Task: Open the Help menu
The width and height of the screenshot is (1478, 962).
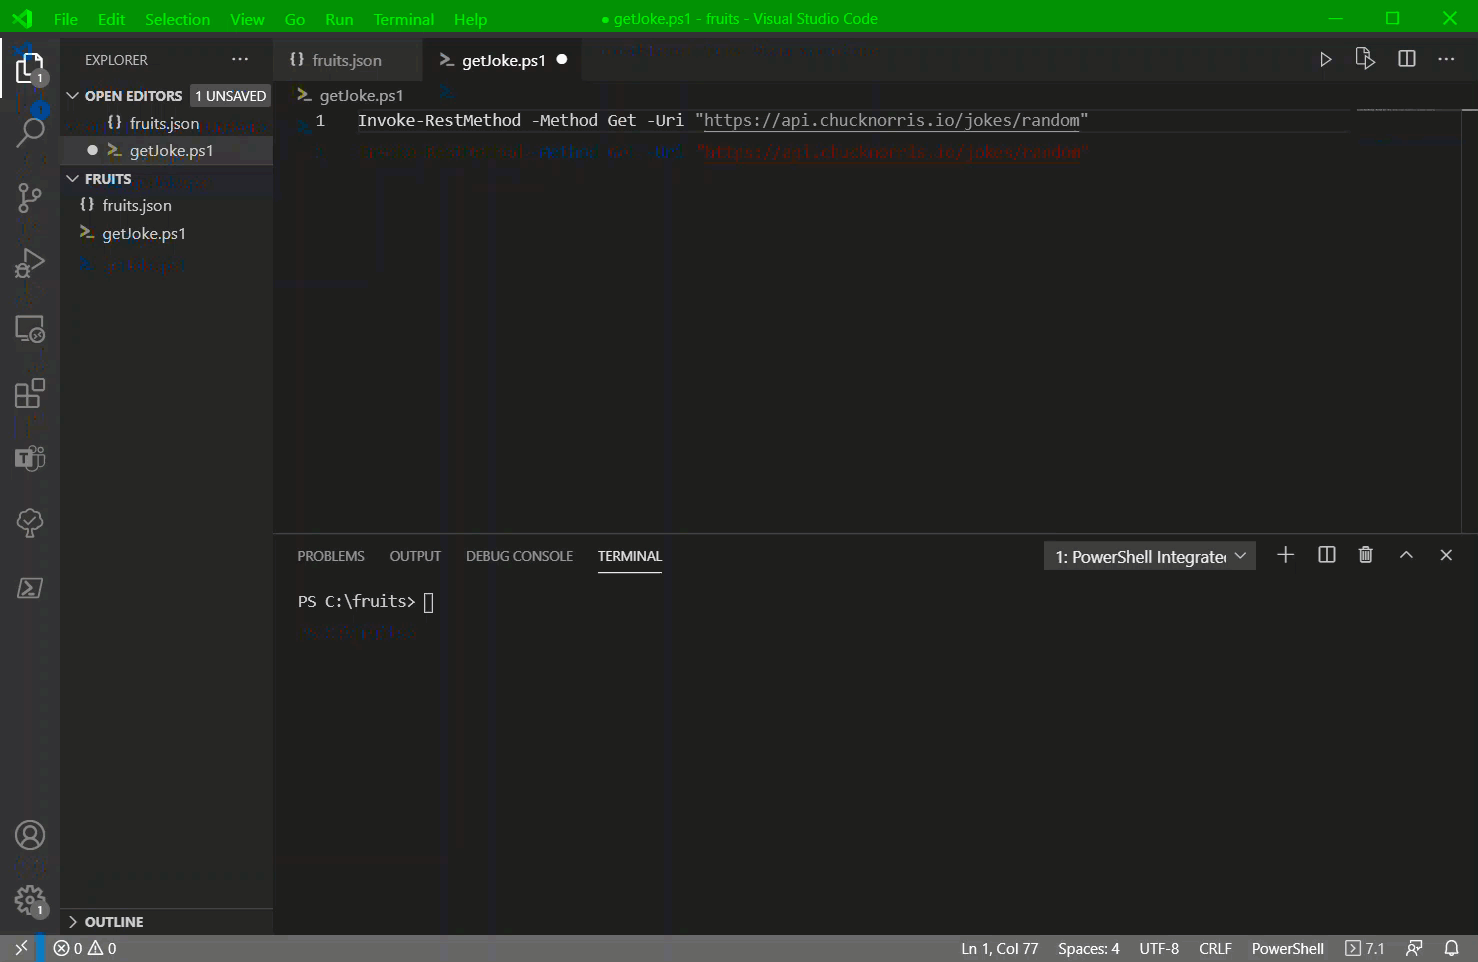Action: coord(470,19)
